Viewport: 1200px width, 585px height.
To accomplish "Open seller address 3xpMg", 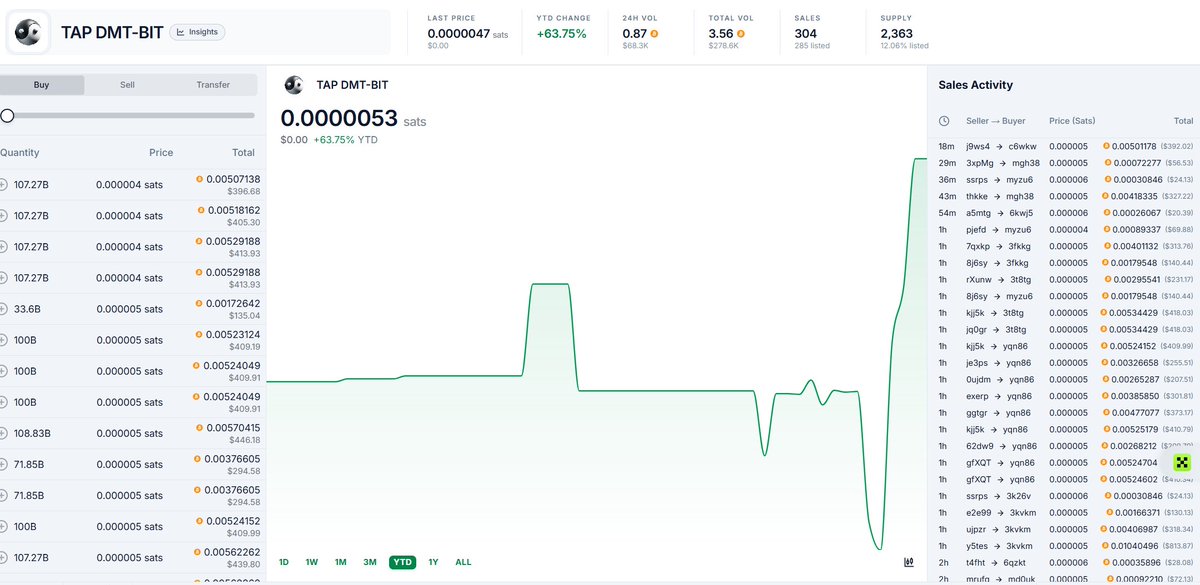I will pyautogui.click(x=980, y=163).
